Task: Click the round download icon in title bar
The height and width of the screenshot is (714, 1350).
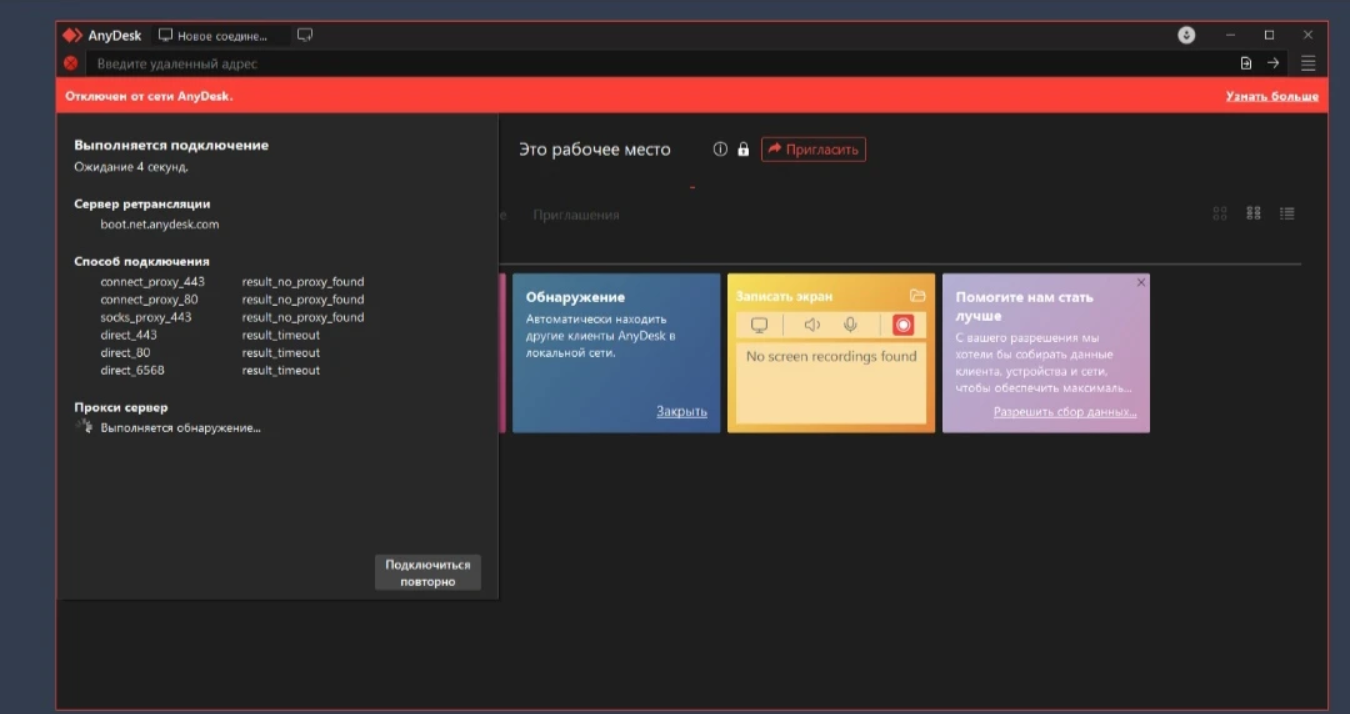Action: coord(1186,35)
